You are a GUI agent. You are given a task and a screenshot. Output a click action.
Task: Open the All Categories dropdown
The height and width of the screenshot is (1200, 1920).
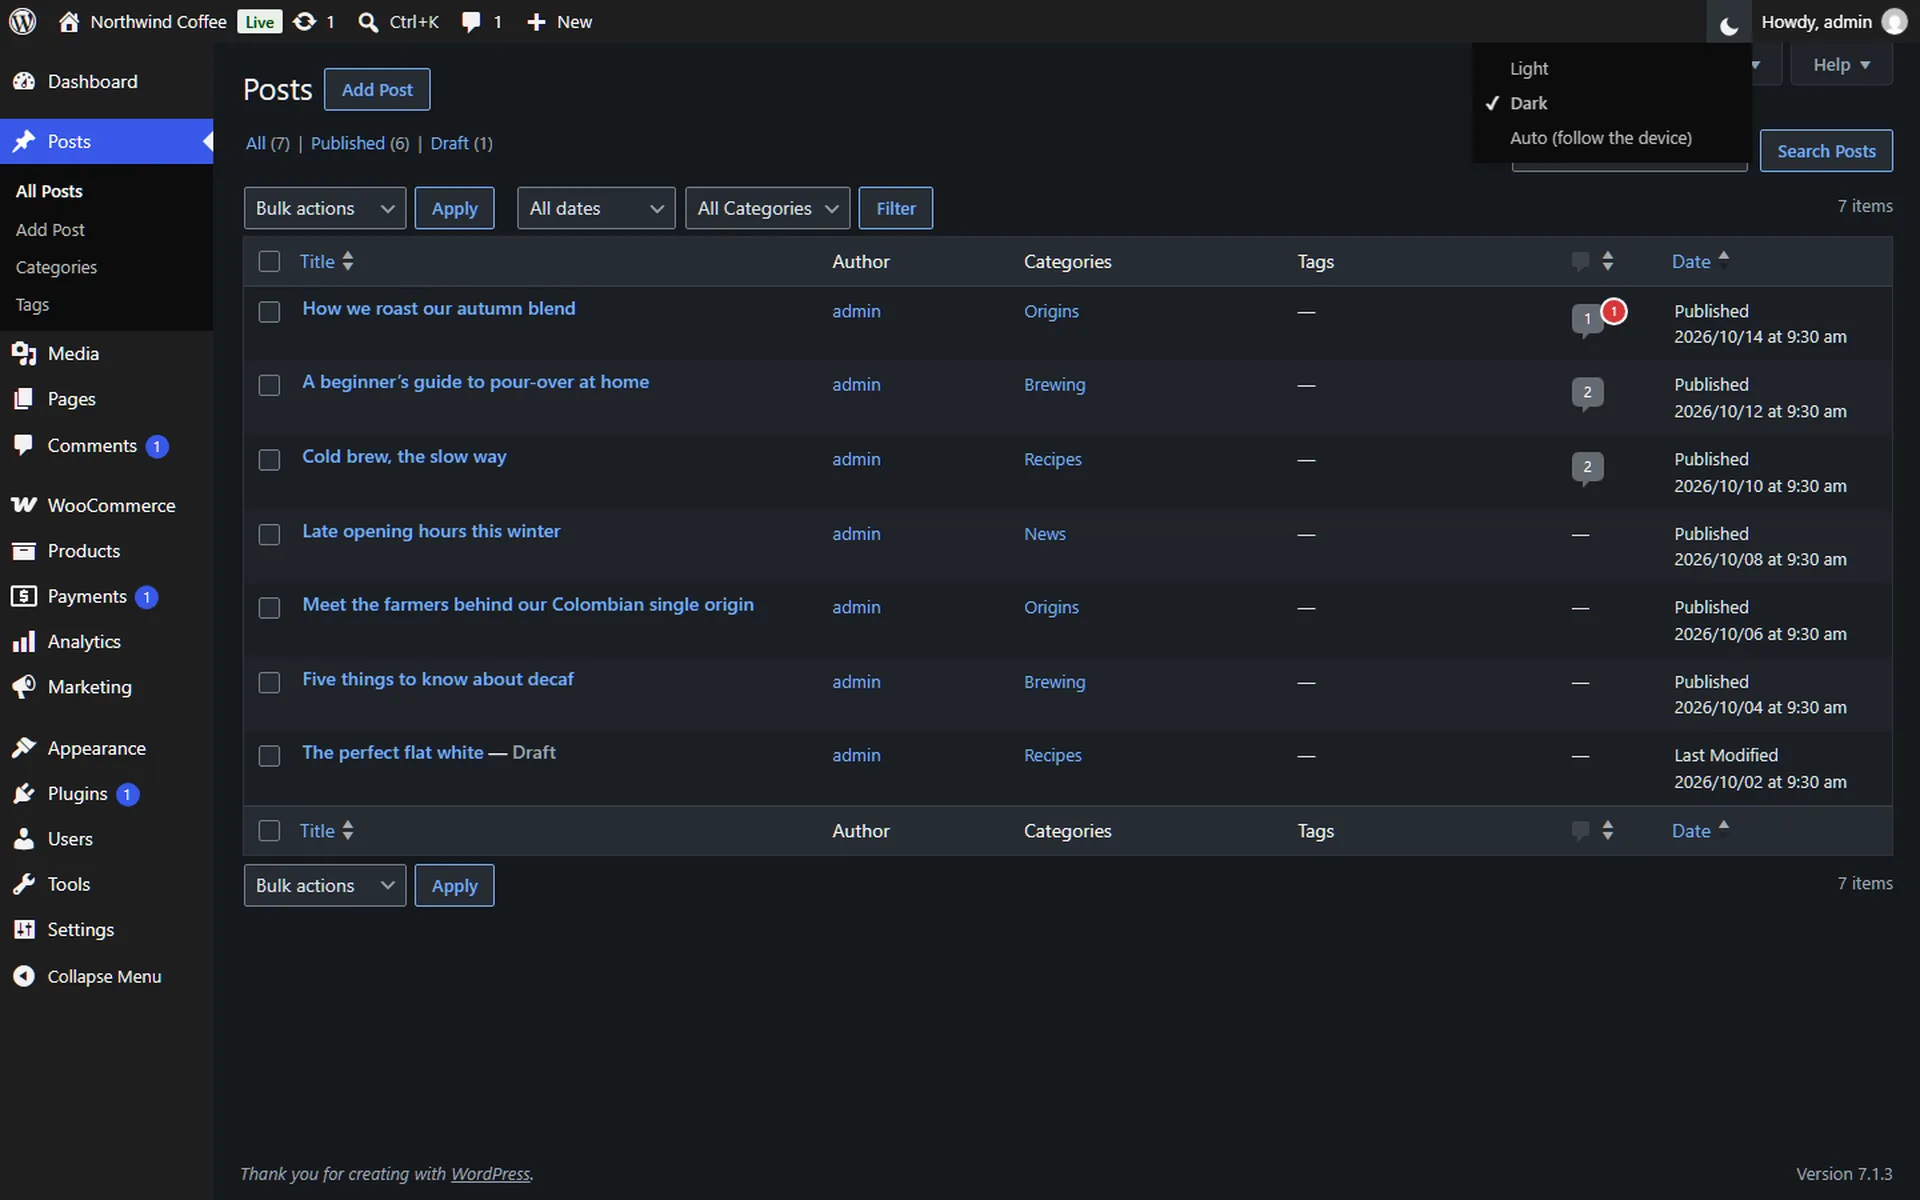[767, 208]
